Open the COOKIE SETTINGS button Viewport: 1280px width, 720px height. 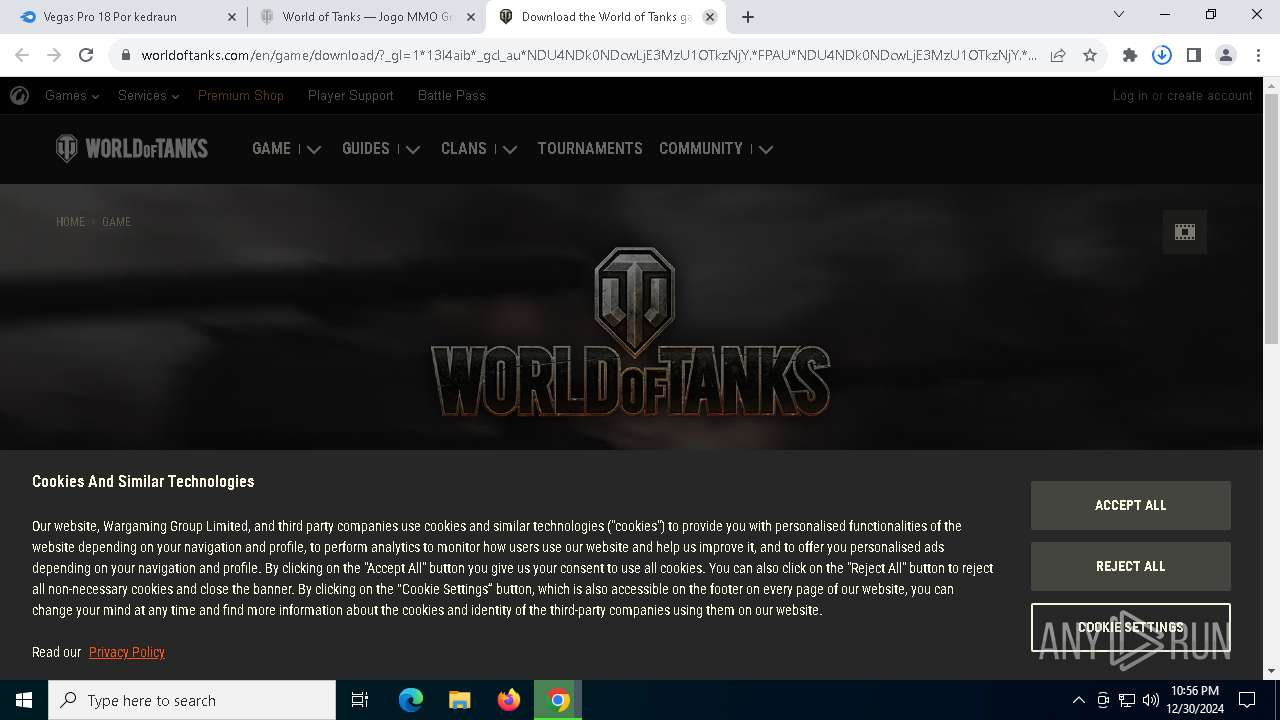click(x=1131, y=627)
